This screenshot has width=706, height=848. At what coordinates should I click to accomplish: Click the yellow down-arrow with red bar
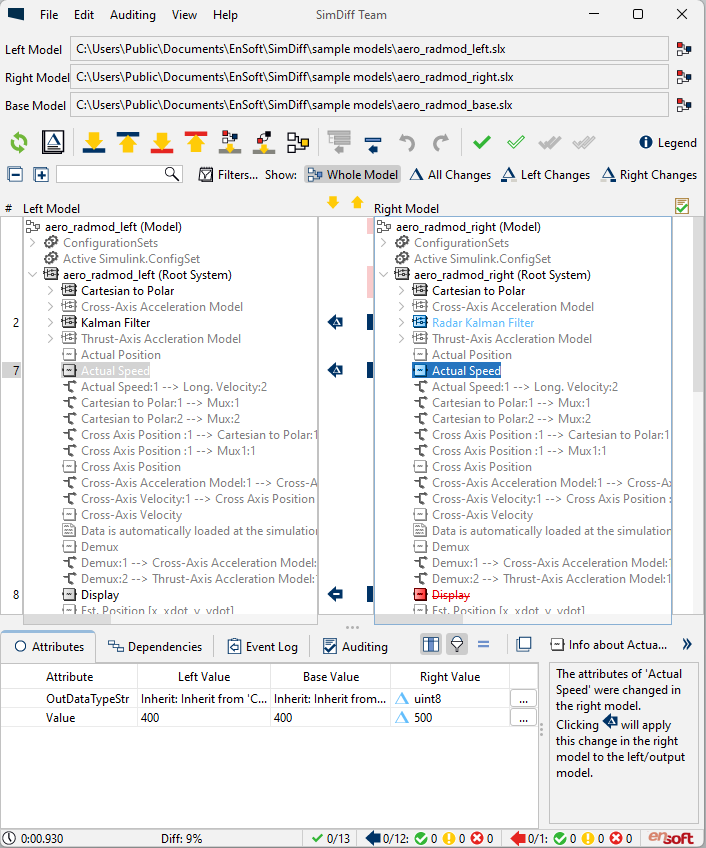pyautogui.click(x=162, y=143)
